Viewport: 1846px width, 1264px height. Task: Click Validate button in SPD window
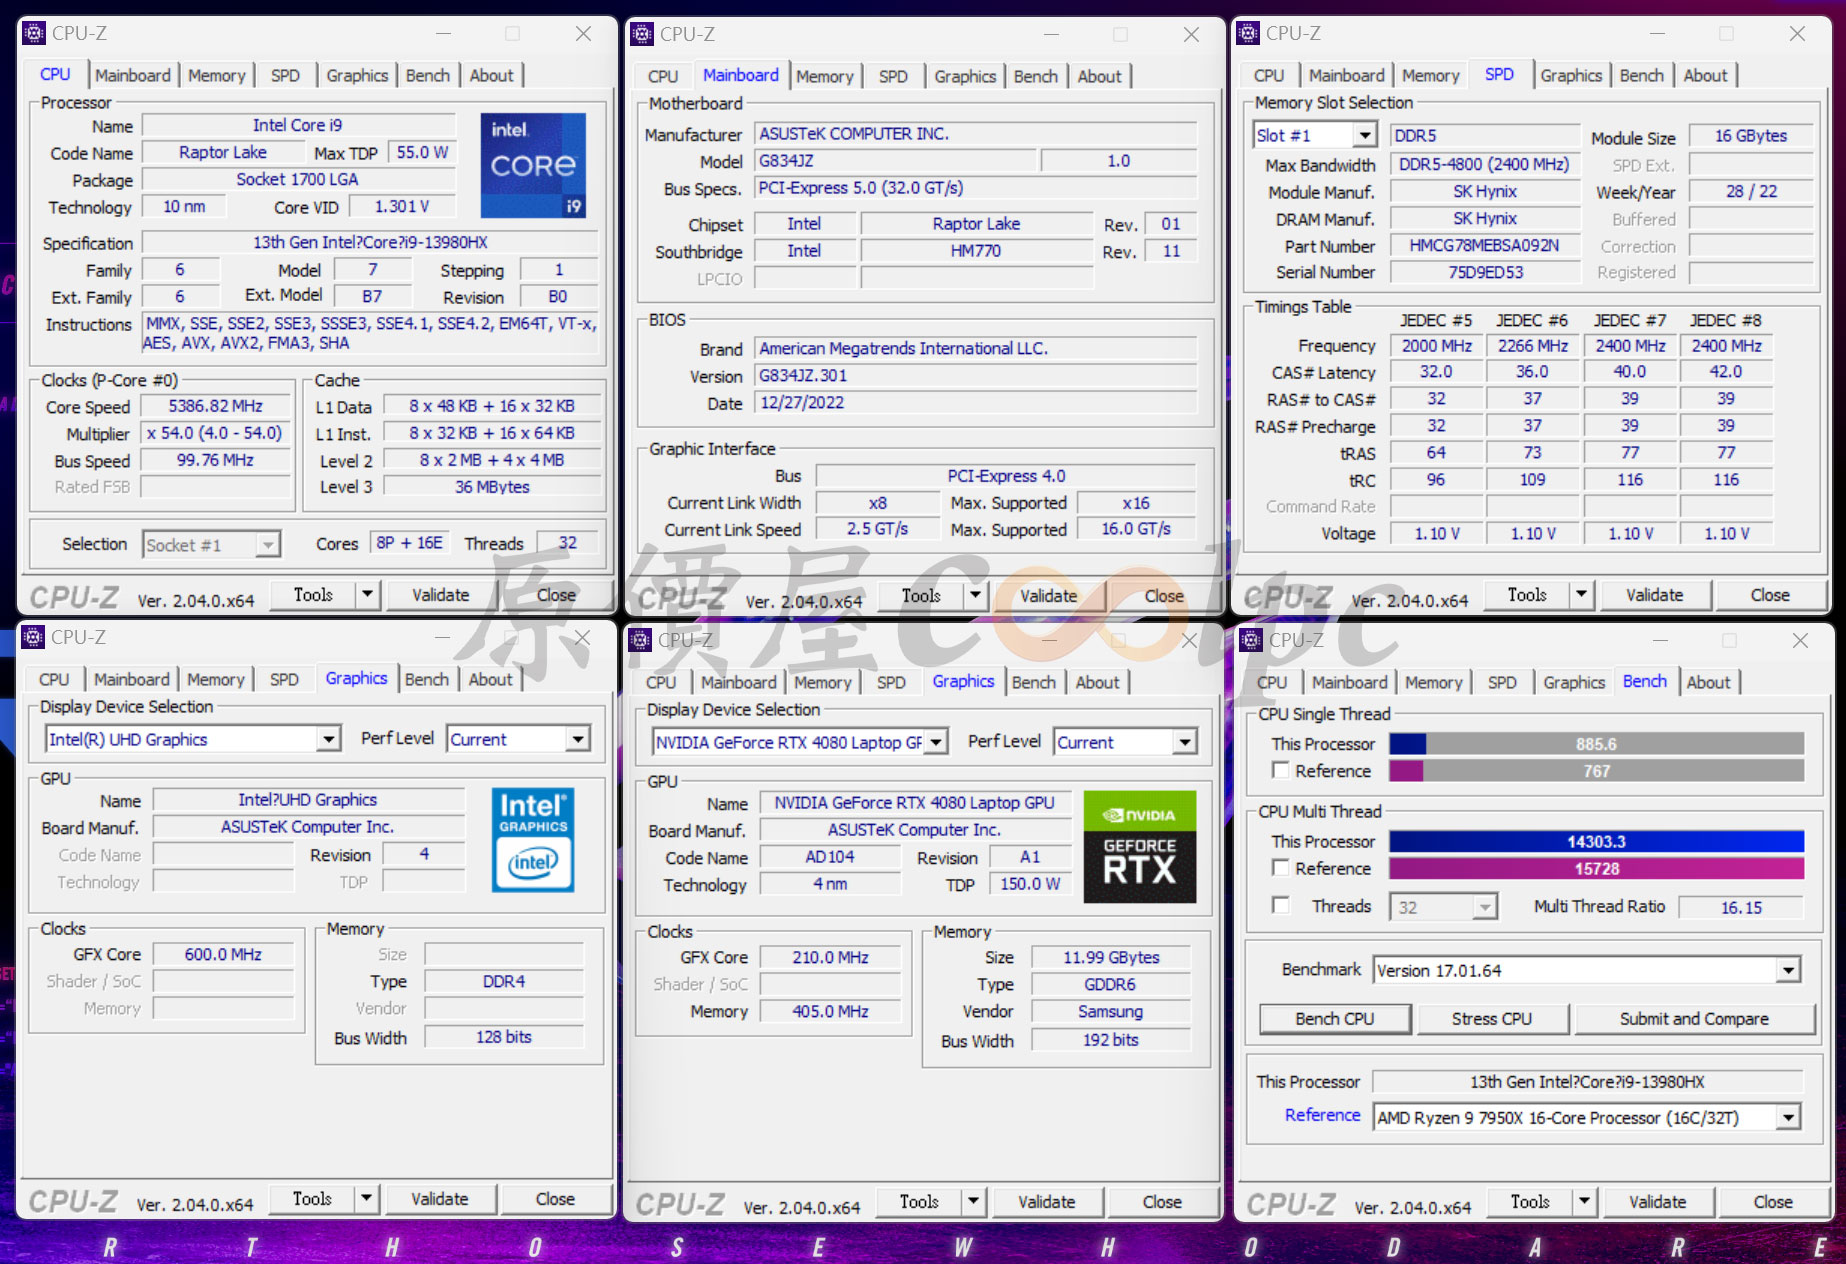[x=1655, y=594]
